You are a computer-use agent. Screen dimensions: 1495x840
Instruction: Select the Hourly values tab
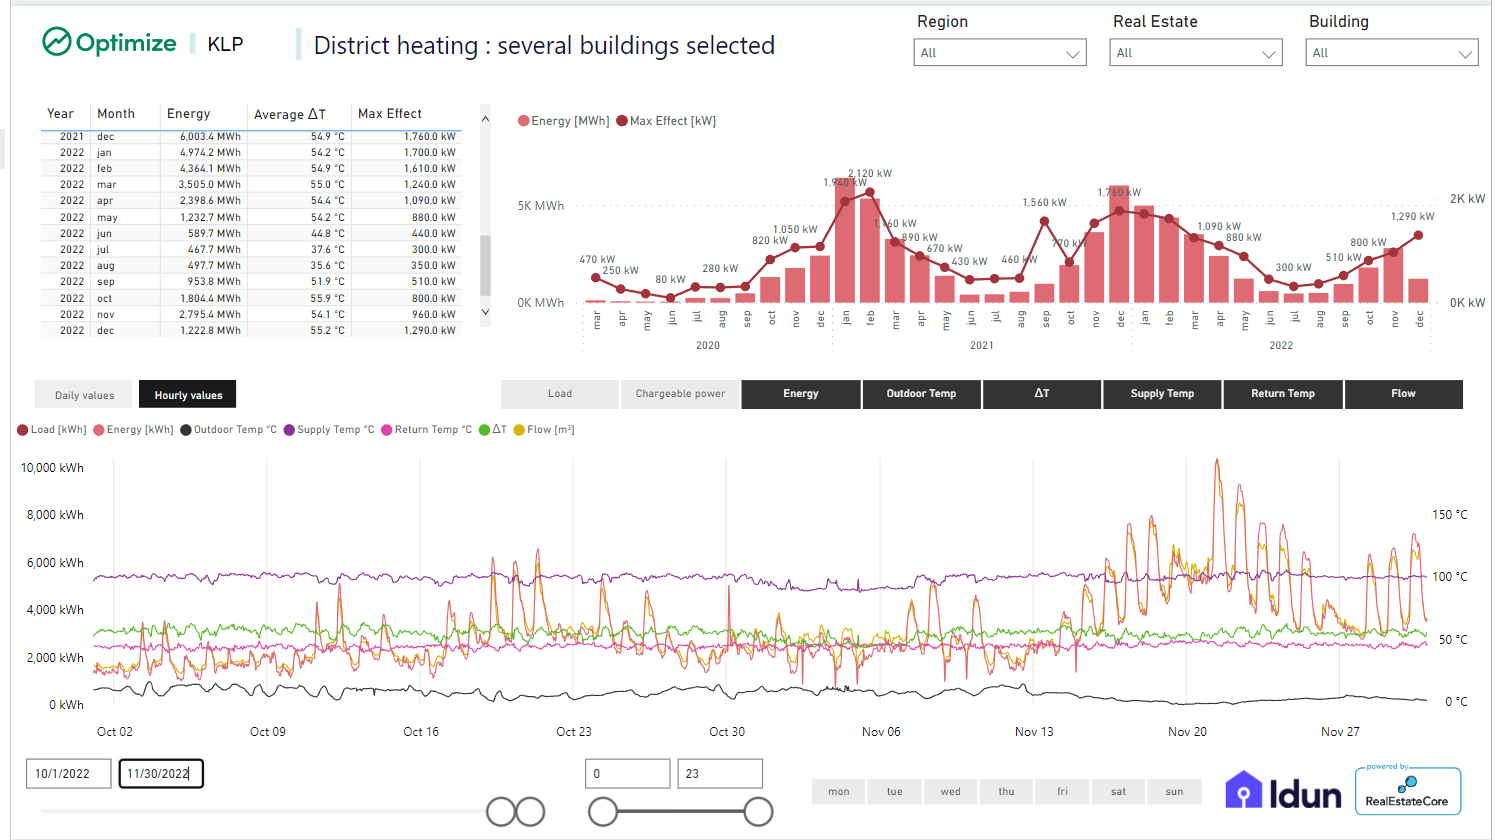click(x=188, y=395)
